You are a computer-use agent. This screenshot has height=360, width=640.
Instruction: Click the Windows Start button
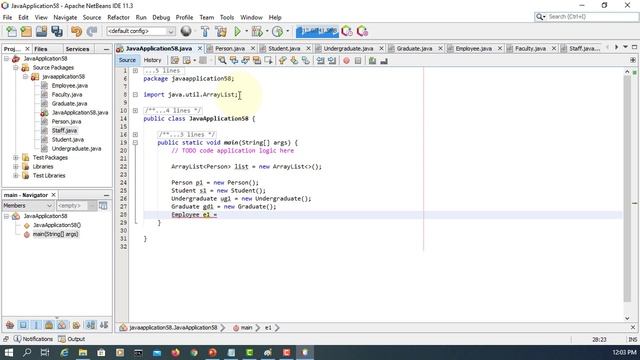coord(9,352)
